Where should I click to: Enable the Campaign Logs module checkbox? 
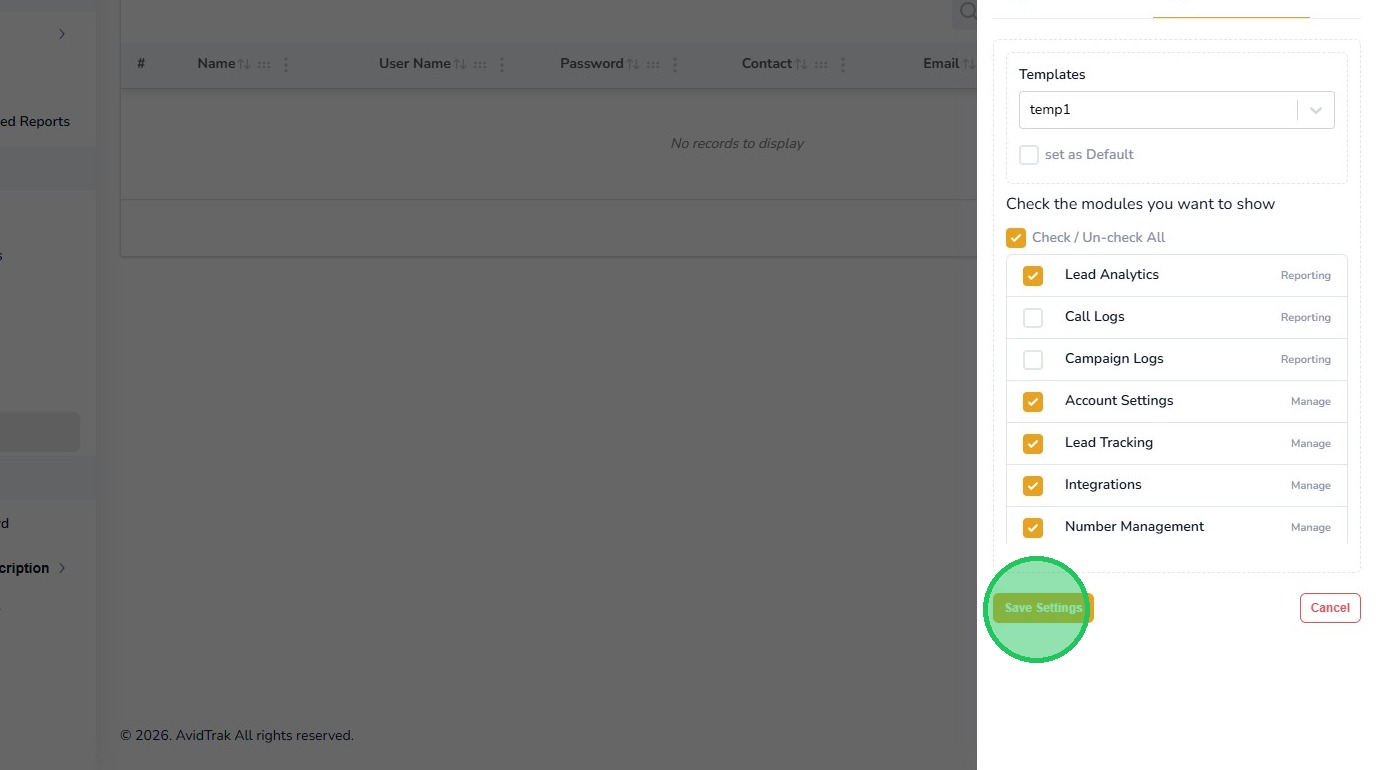point(1033,360)
